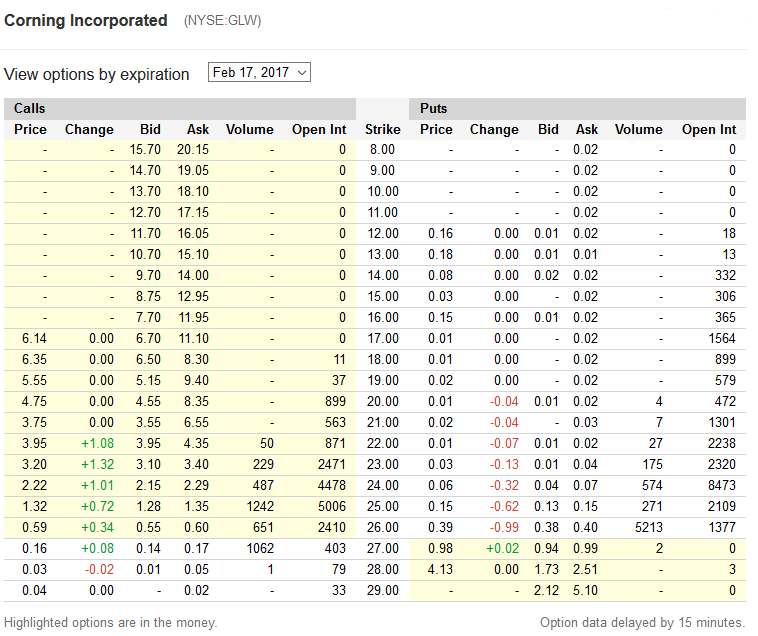This screenshot has width=758, height=636.
Task: Select call ask value 14.00
Action: pyautogui.click(x=193, y=276)
